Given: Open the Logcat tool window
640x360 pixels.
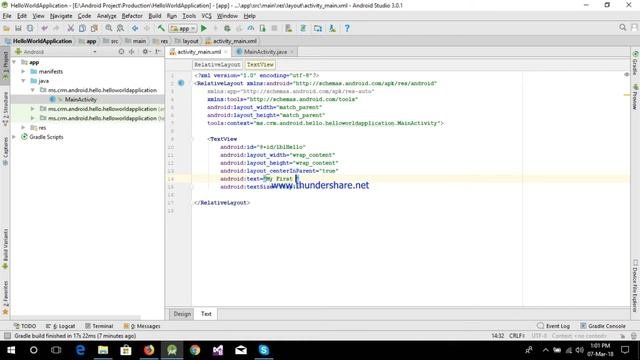Looking at the screenshot, I should 61,326.
